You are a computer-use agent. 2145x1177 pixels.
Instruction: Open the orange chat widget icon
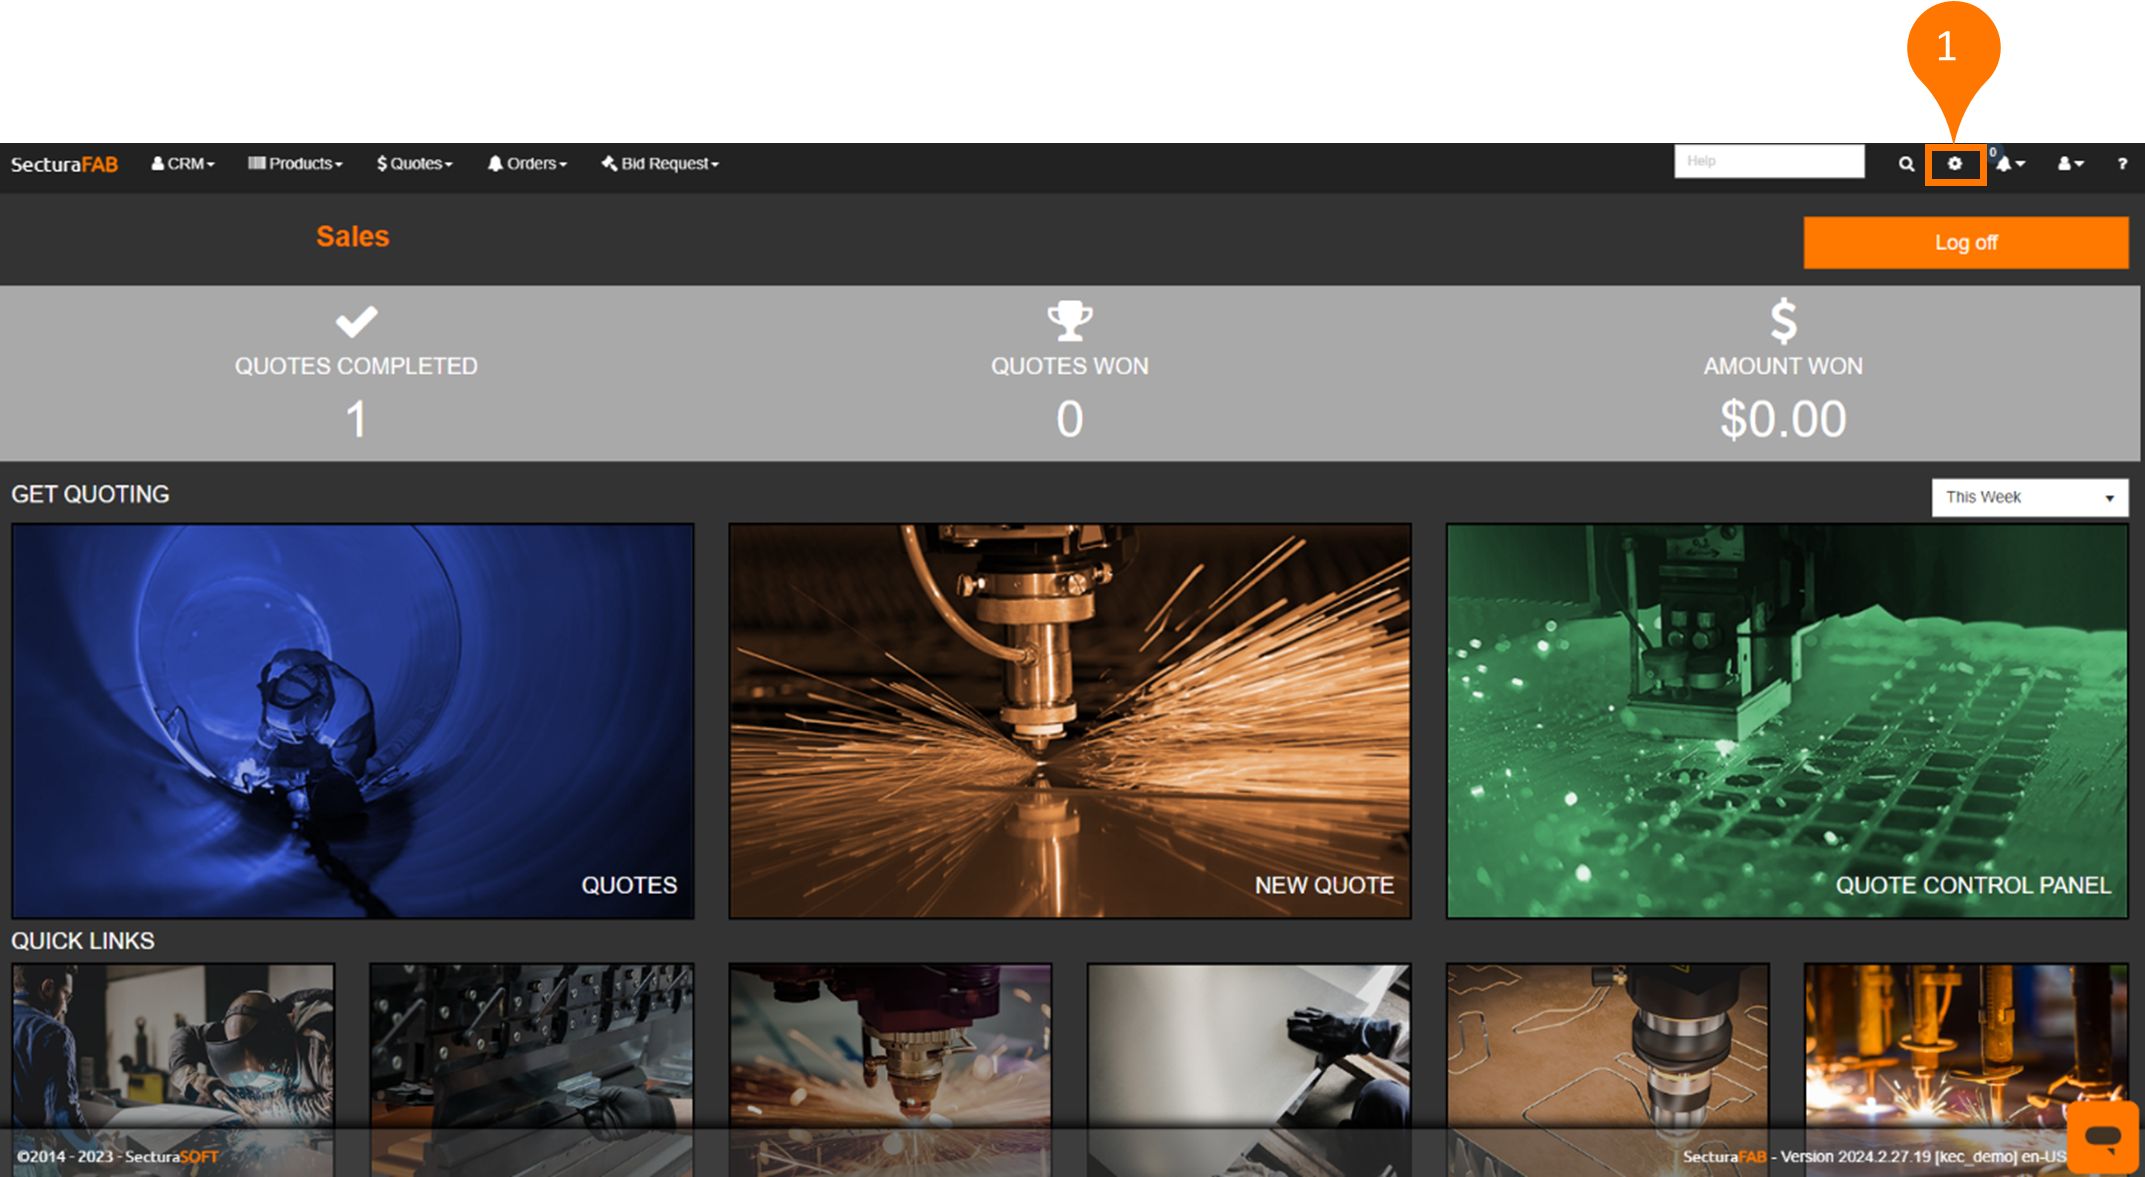(2103, 1137)
